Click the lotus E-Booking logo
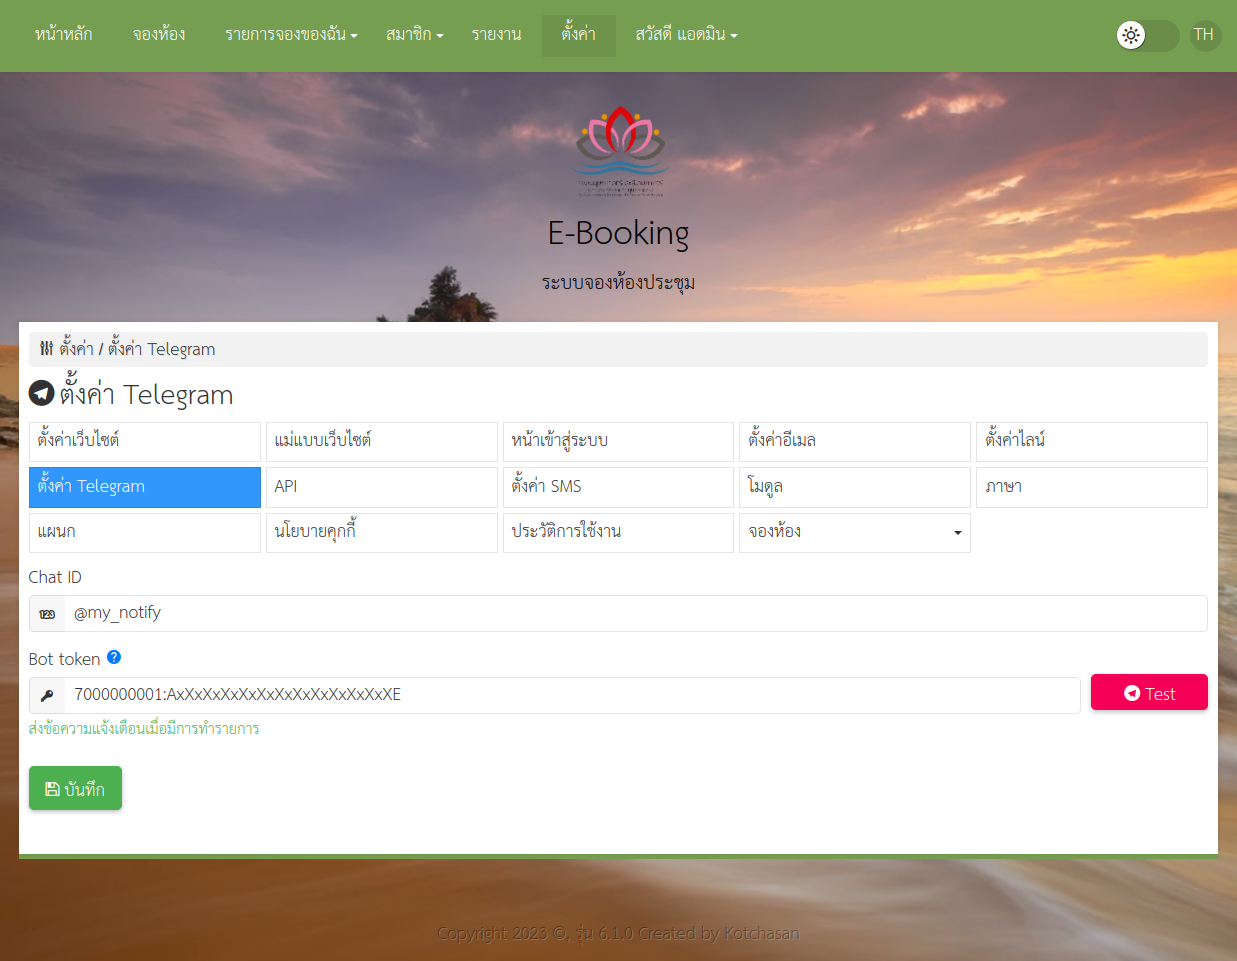 (620, 151)
